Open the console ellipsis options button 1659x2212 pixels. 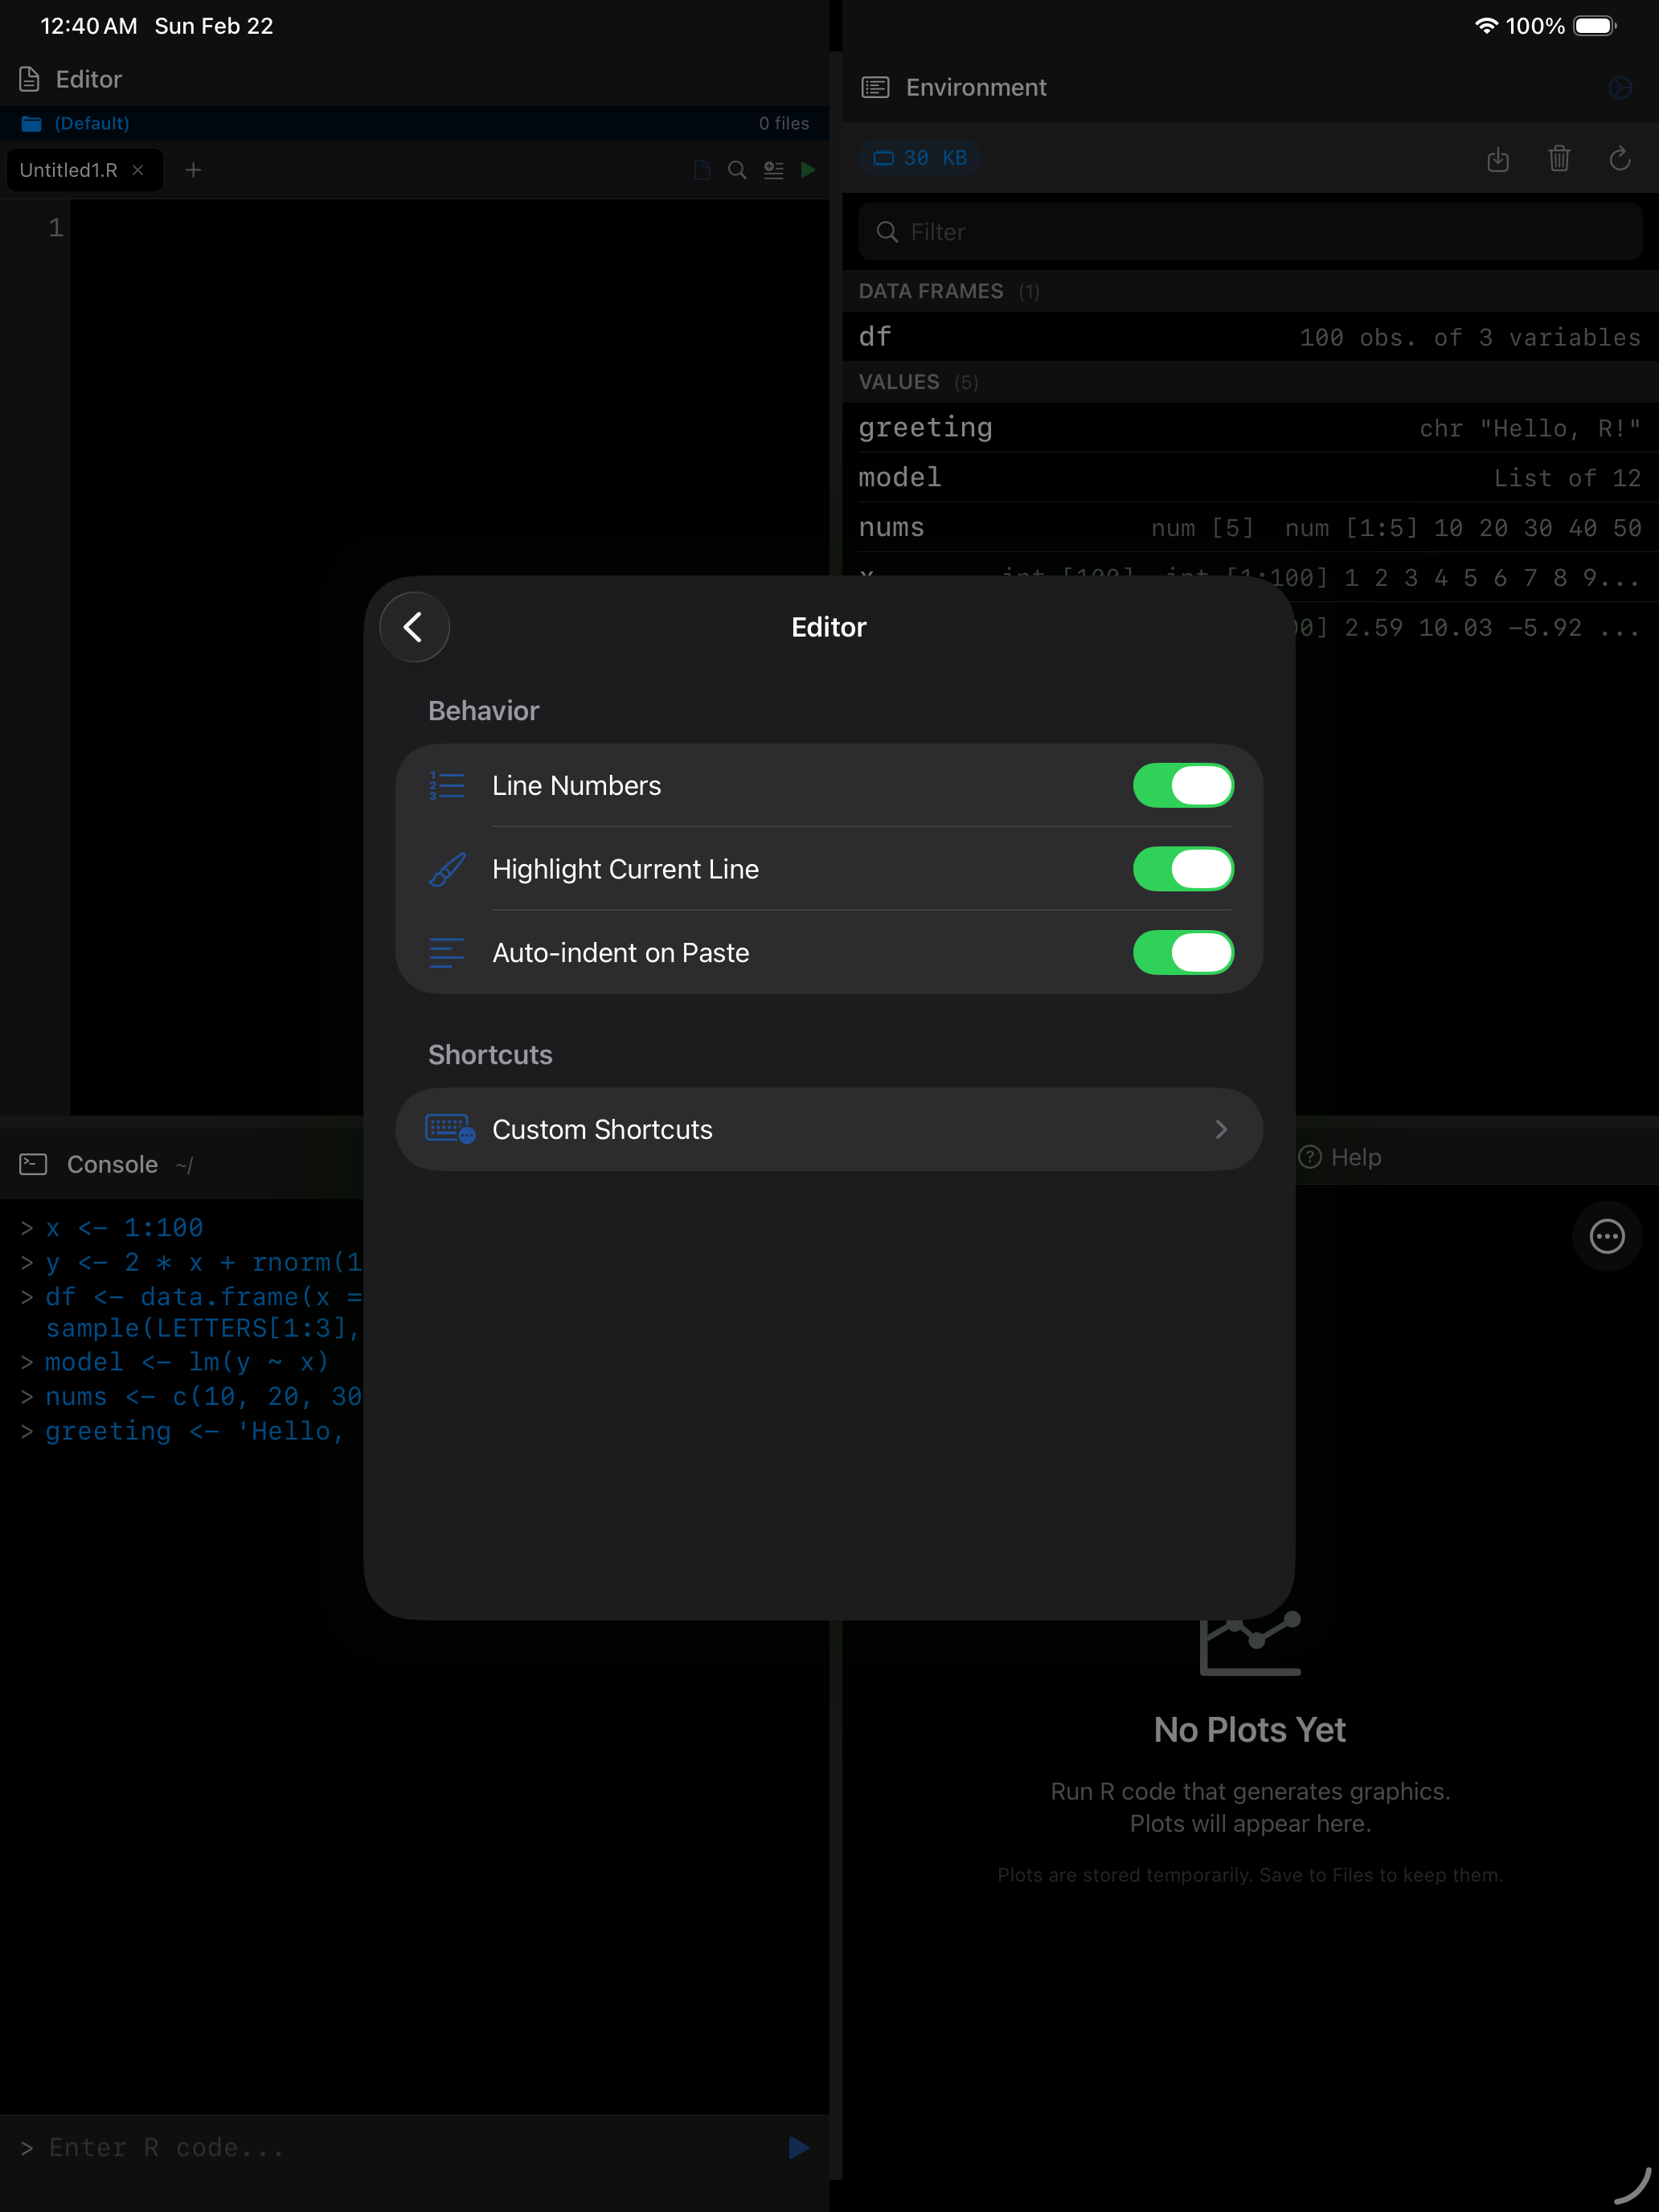pos(1606,1236)
